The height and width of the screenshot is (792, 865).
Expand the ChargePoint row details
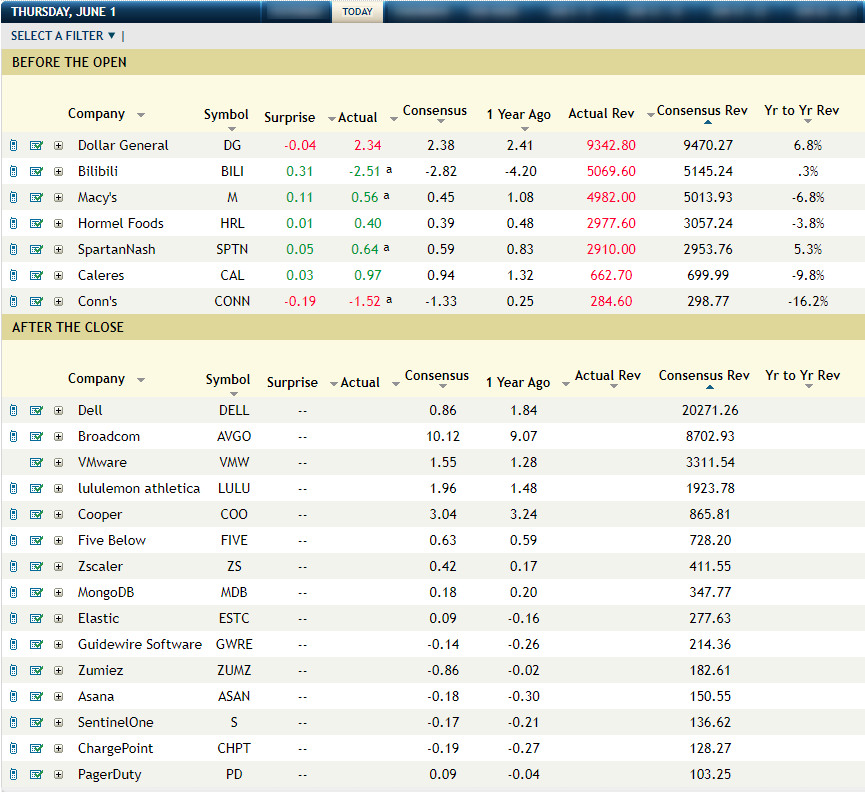pyautogui.click(x=58, y=748)
